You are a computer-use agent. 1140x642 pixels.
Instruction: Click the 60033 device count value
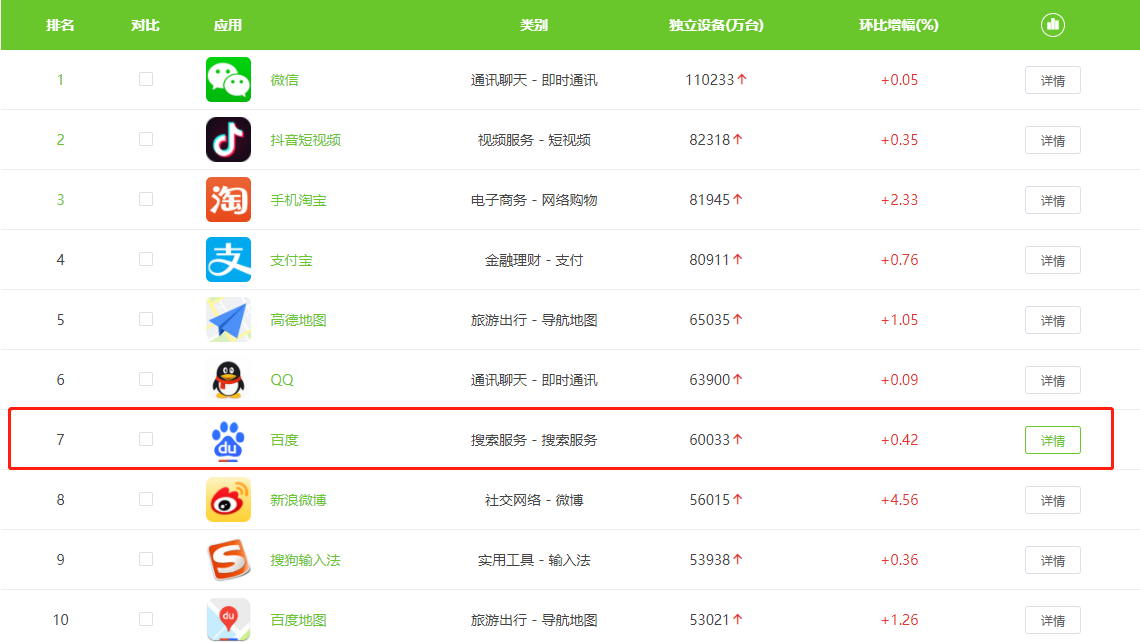point(710,440)
